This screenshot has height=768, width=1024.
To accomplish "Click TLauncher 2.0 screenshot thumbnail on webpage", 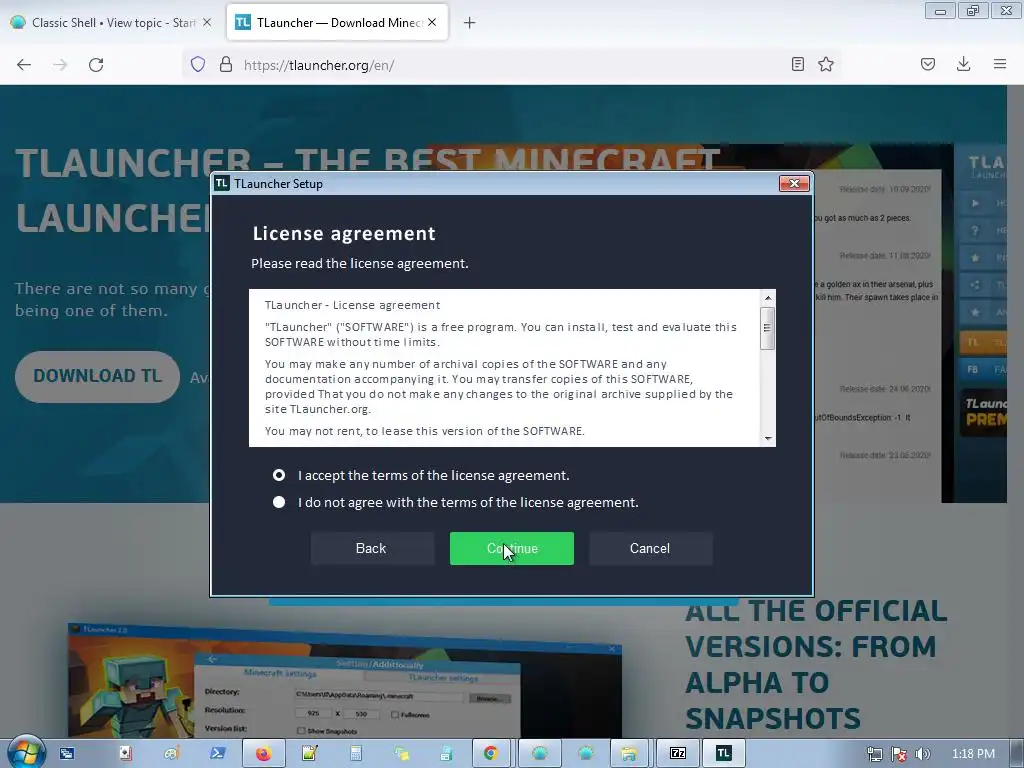I will 345,680.
